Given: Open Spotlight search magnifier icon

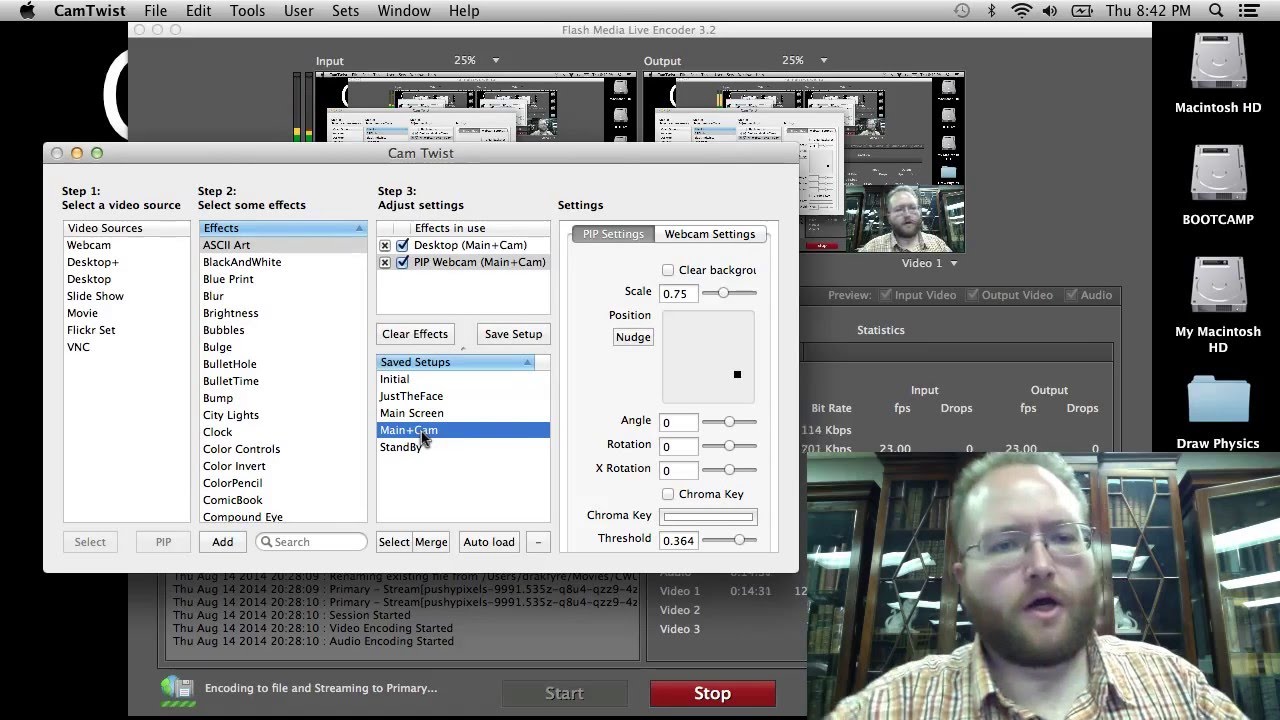Looking at the screenshot, I should (x=1216, y=11).
